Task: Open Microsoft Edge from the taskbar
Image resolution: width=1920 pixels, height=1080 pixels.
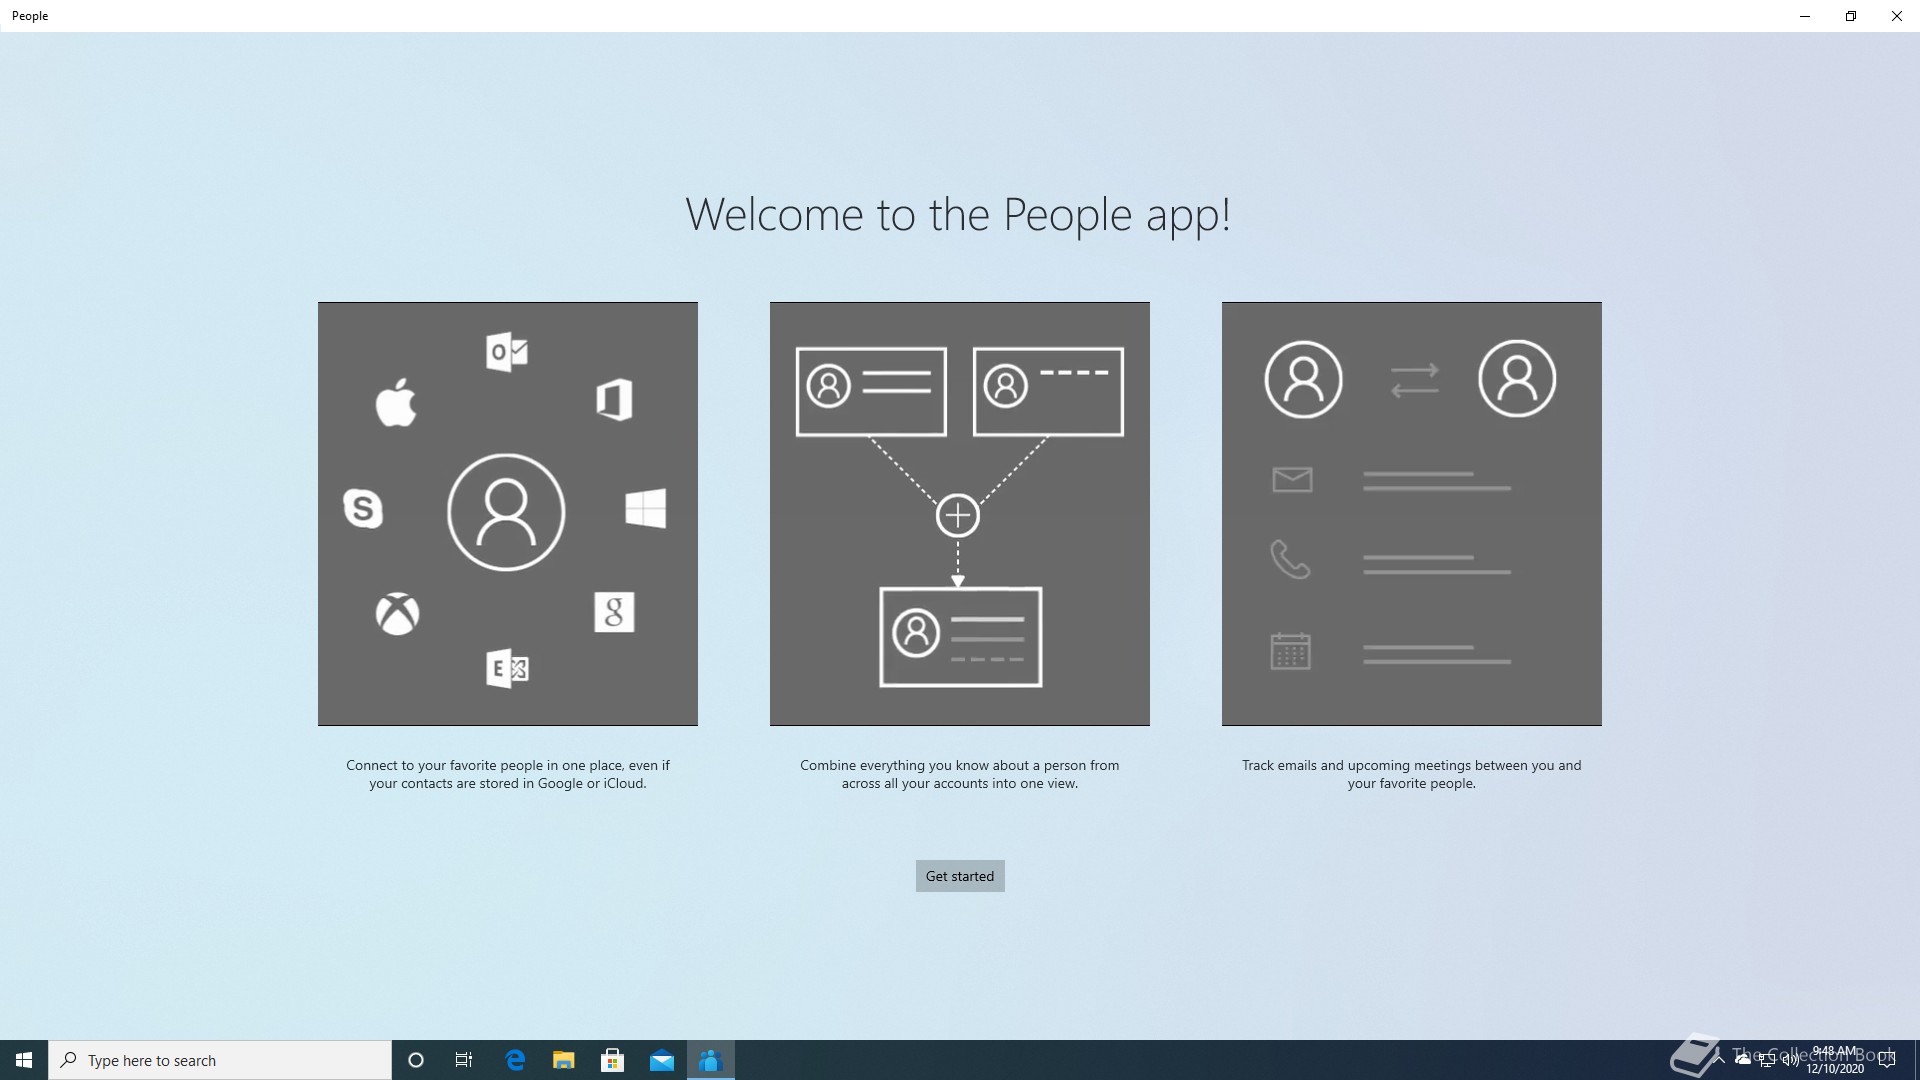Action: pos(515,1060)
